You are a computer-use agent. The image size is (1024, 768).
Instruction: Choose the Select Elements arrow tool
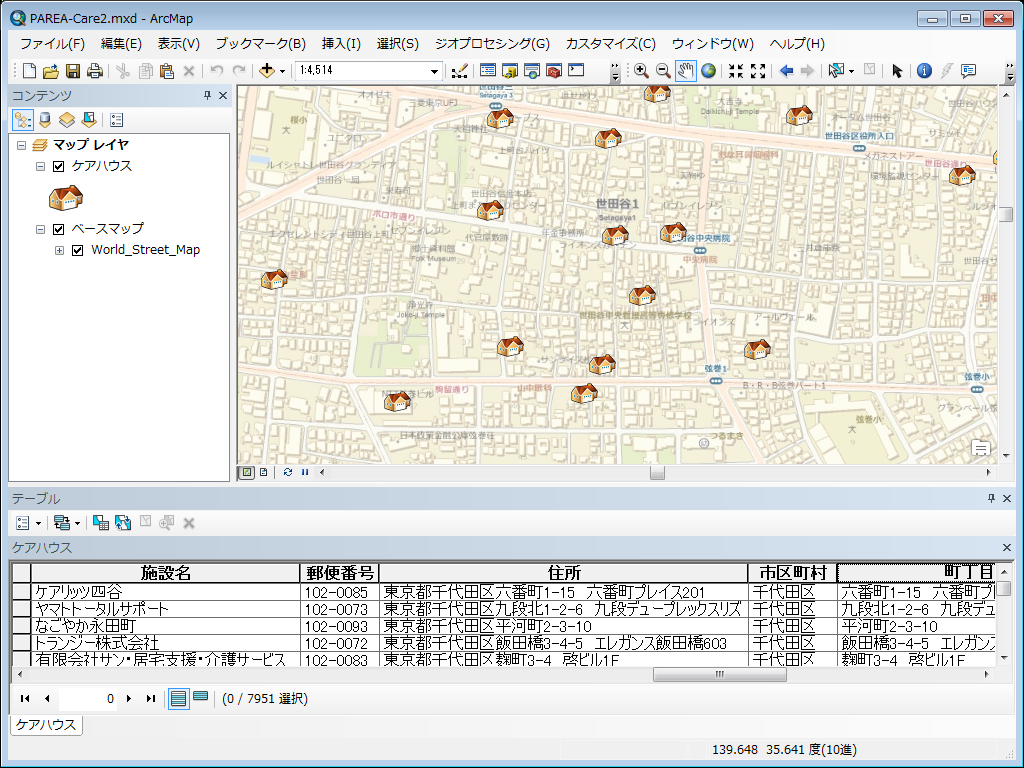tap(897, 71)
